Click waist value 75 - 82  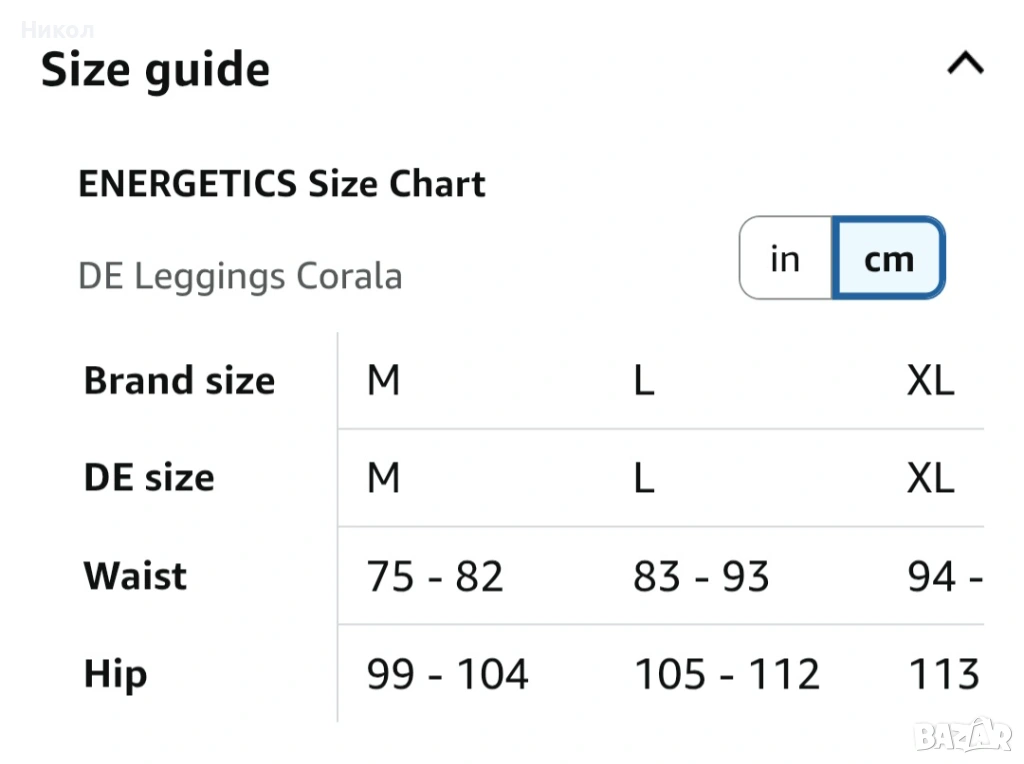pos(435,577)
